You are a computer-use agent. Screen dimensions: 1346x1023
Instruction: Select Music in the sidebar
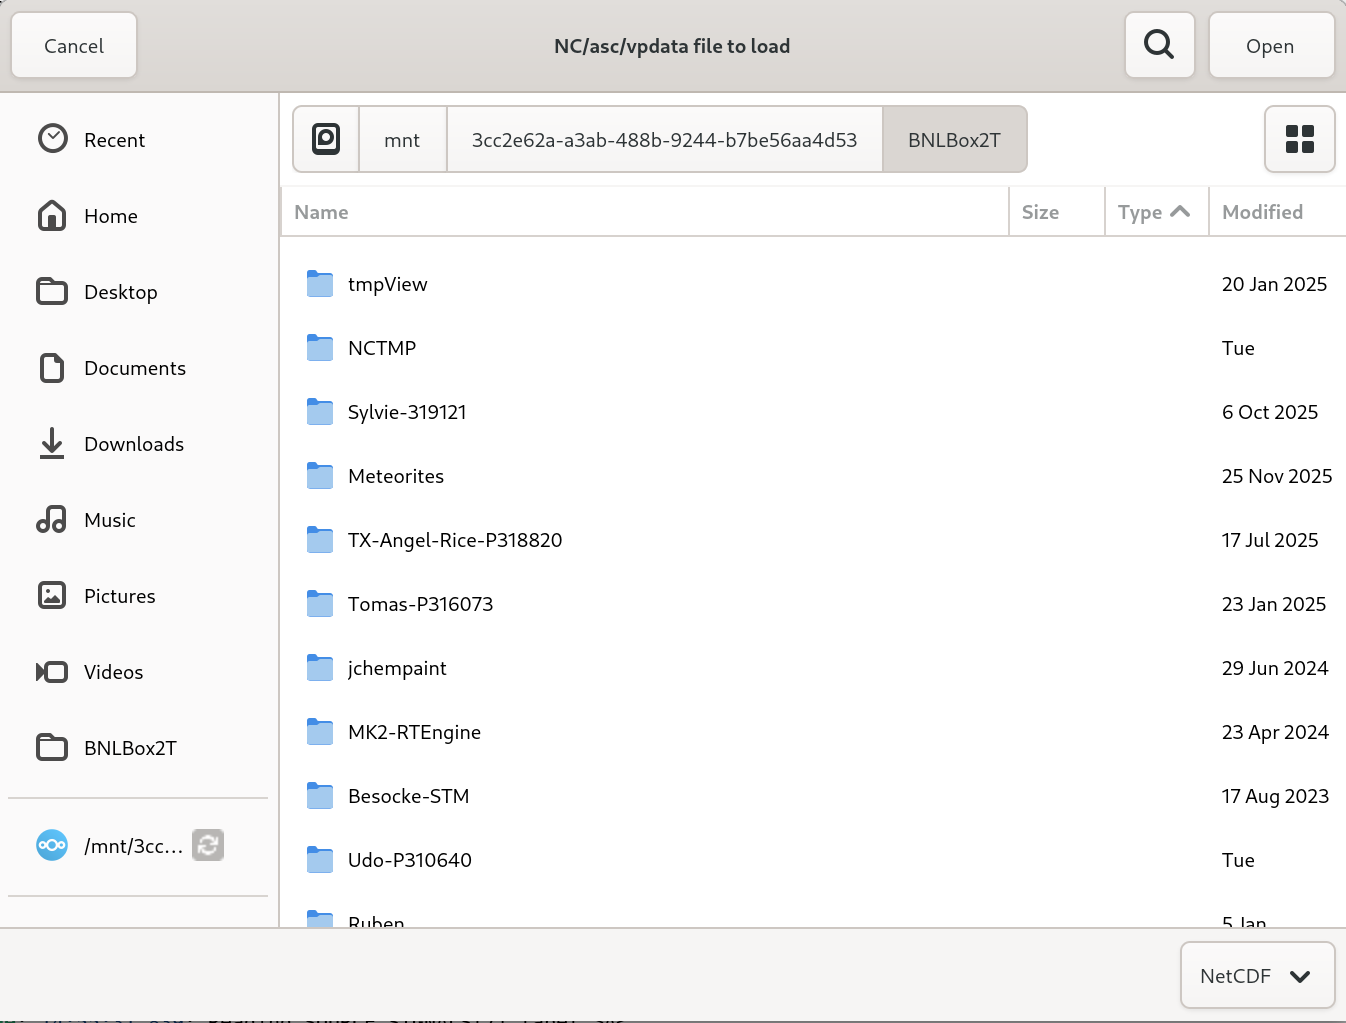click(109, 520)
